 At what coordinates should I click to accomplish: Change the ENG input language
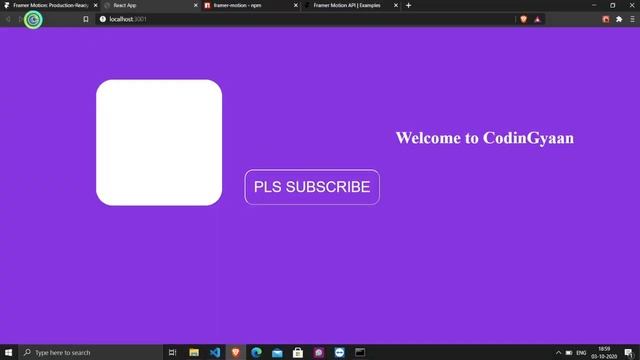click(581, 353)
